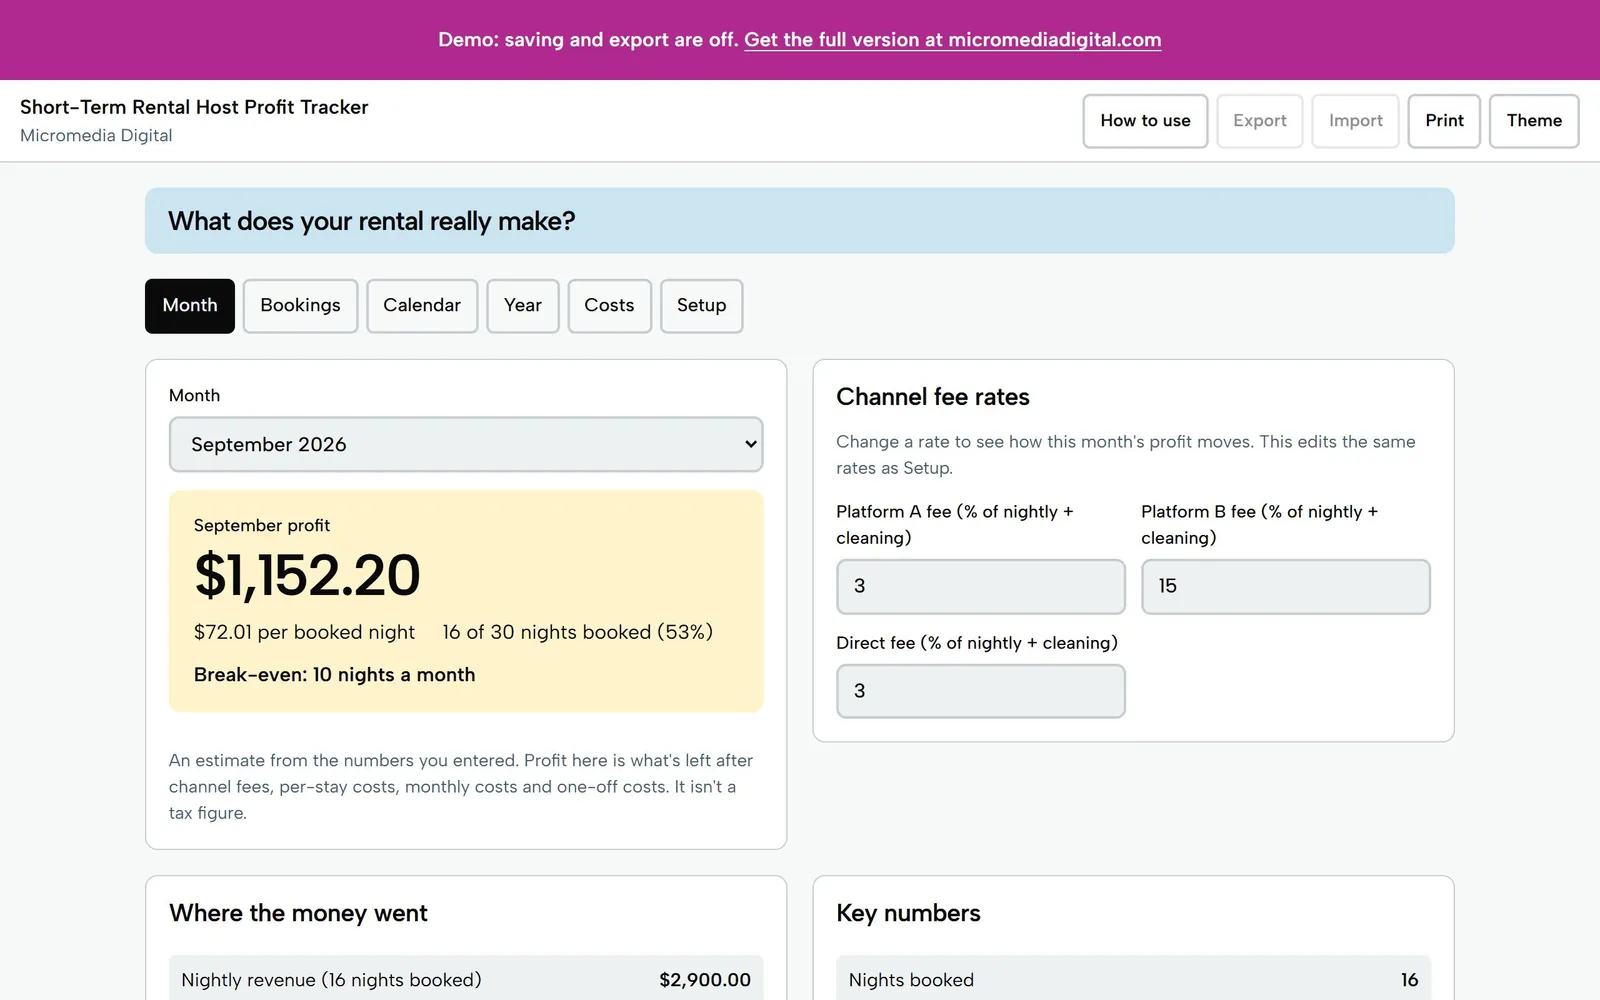This screenshot has width=1600, height=1000.
Task: Click the 'Direct fee (% of nightly + cleaning)' label
Action: 977,643
